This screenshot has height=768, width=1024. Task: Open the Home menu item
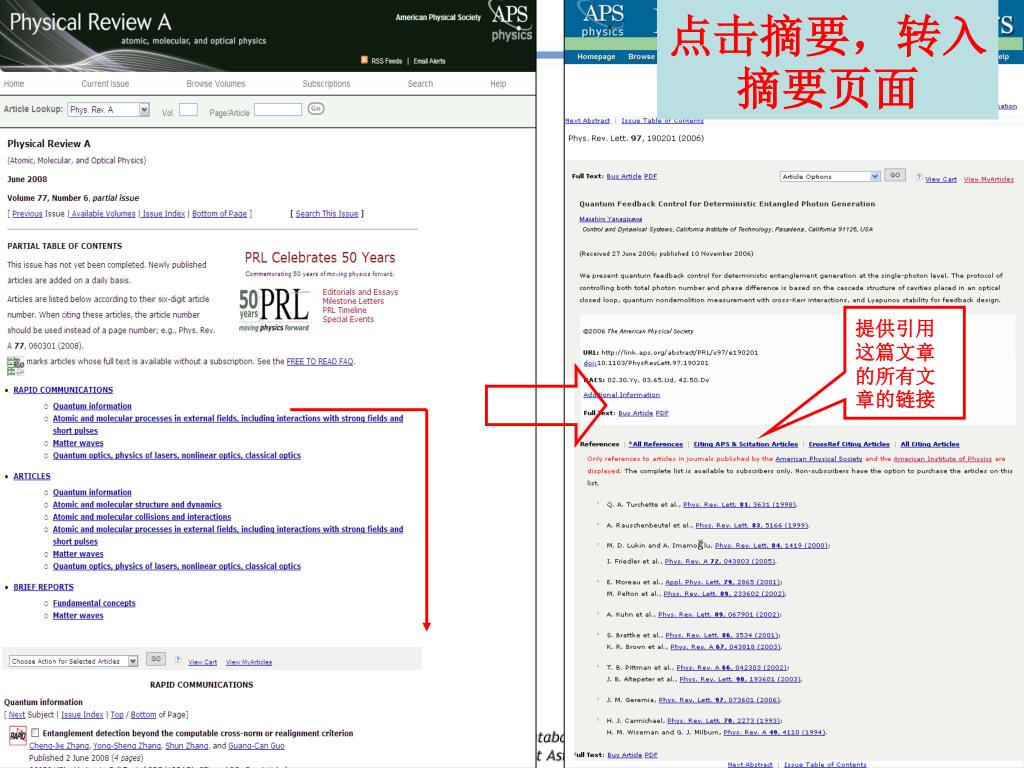(x=14, y=84)
